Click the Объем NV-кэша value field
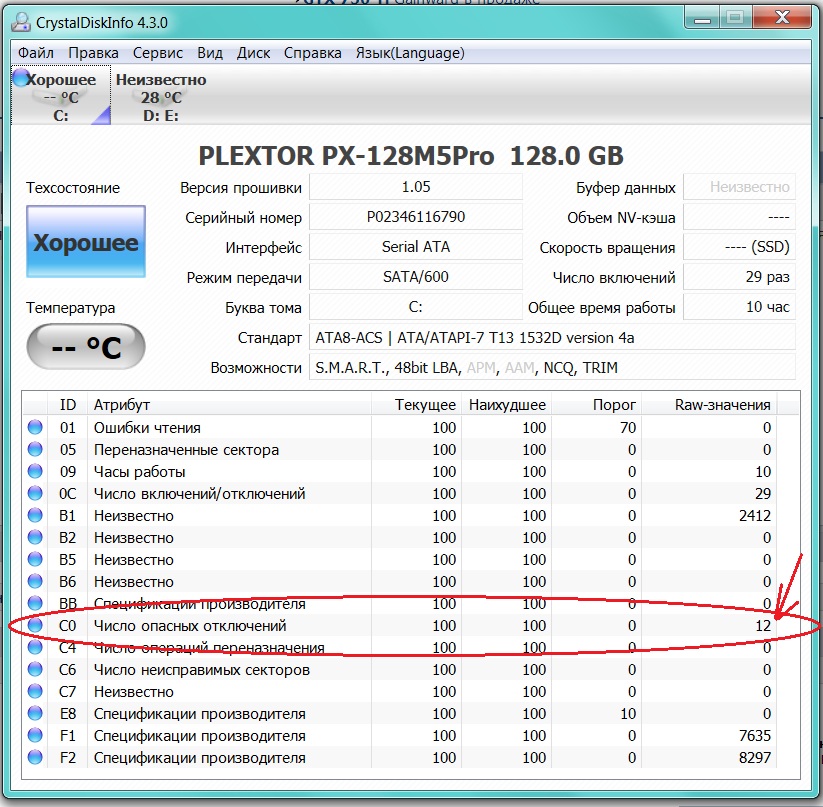 coord(739,217)
